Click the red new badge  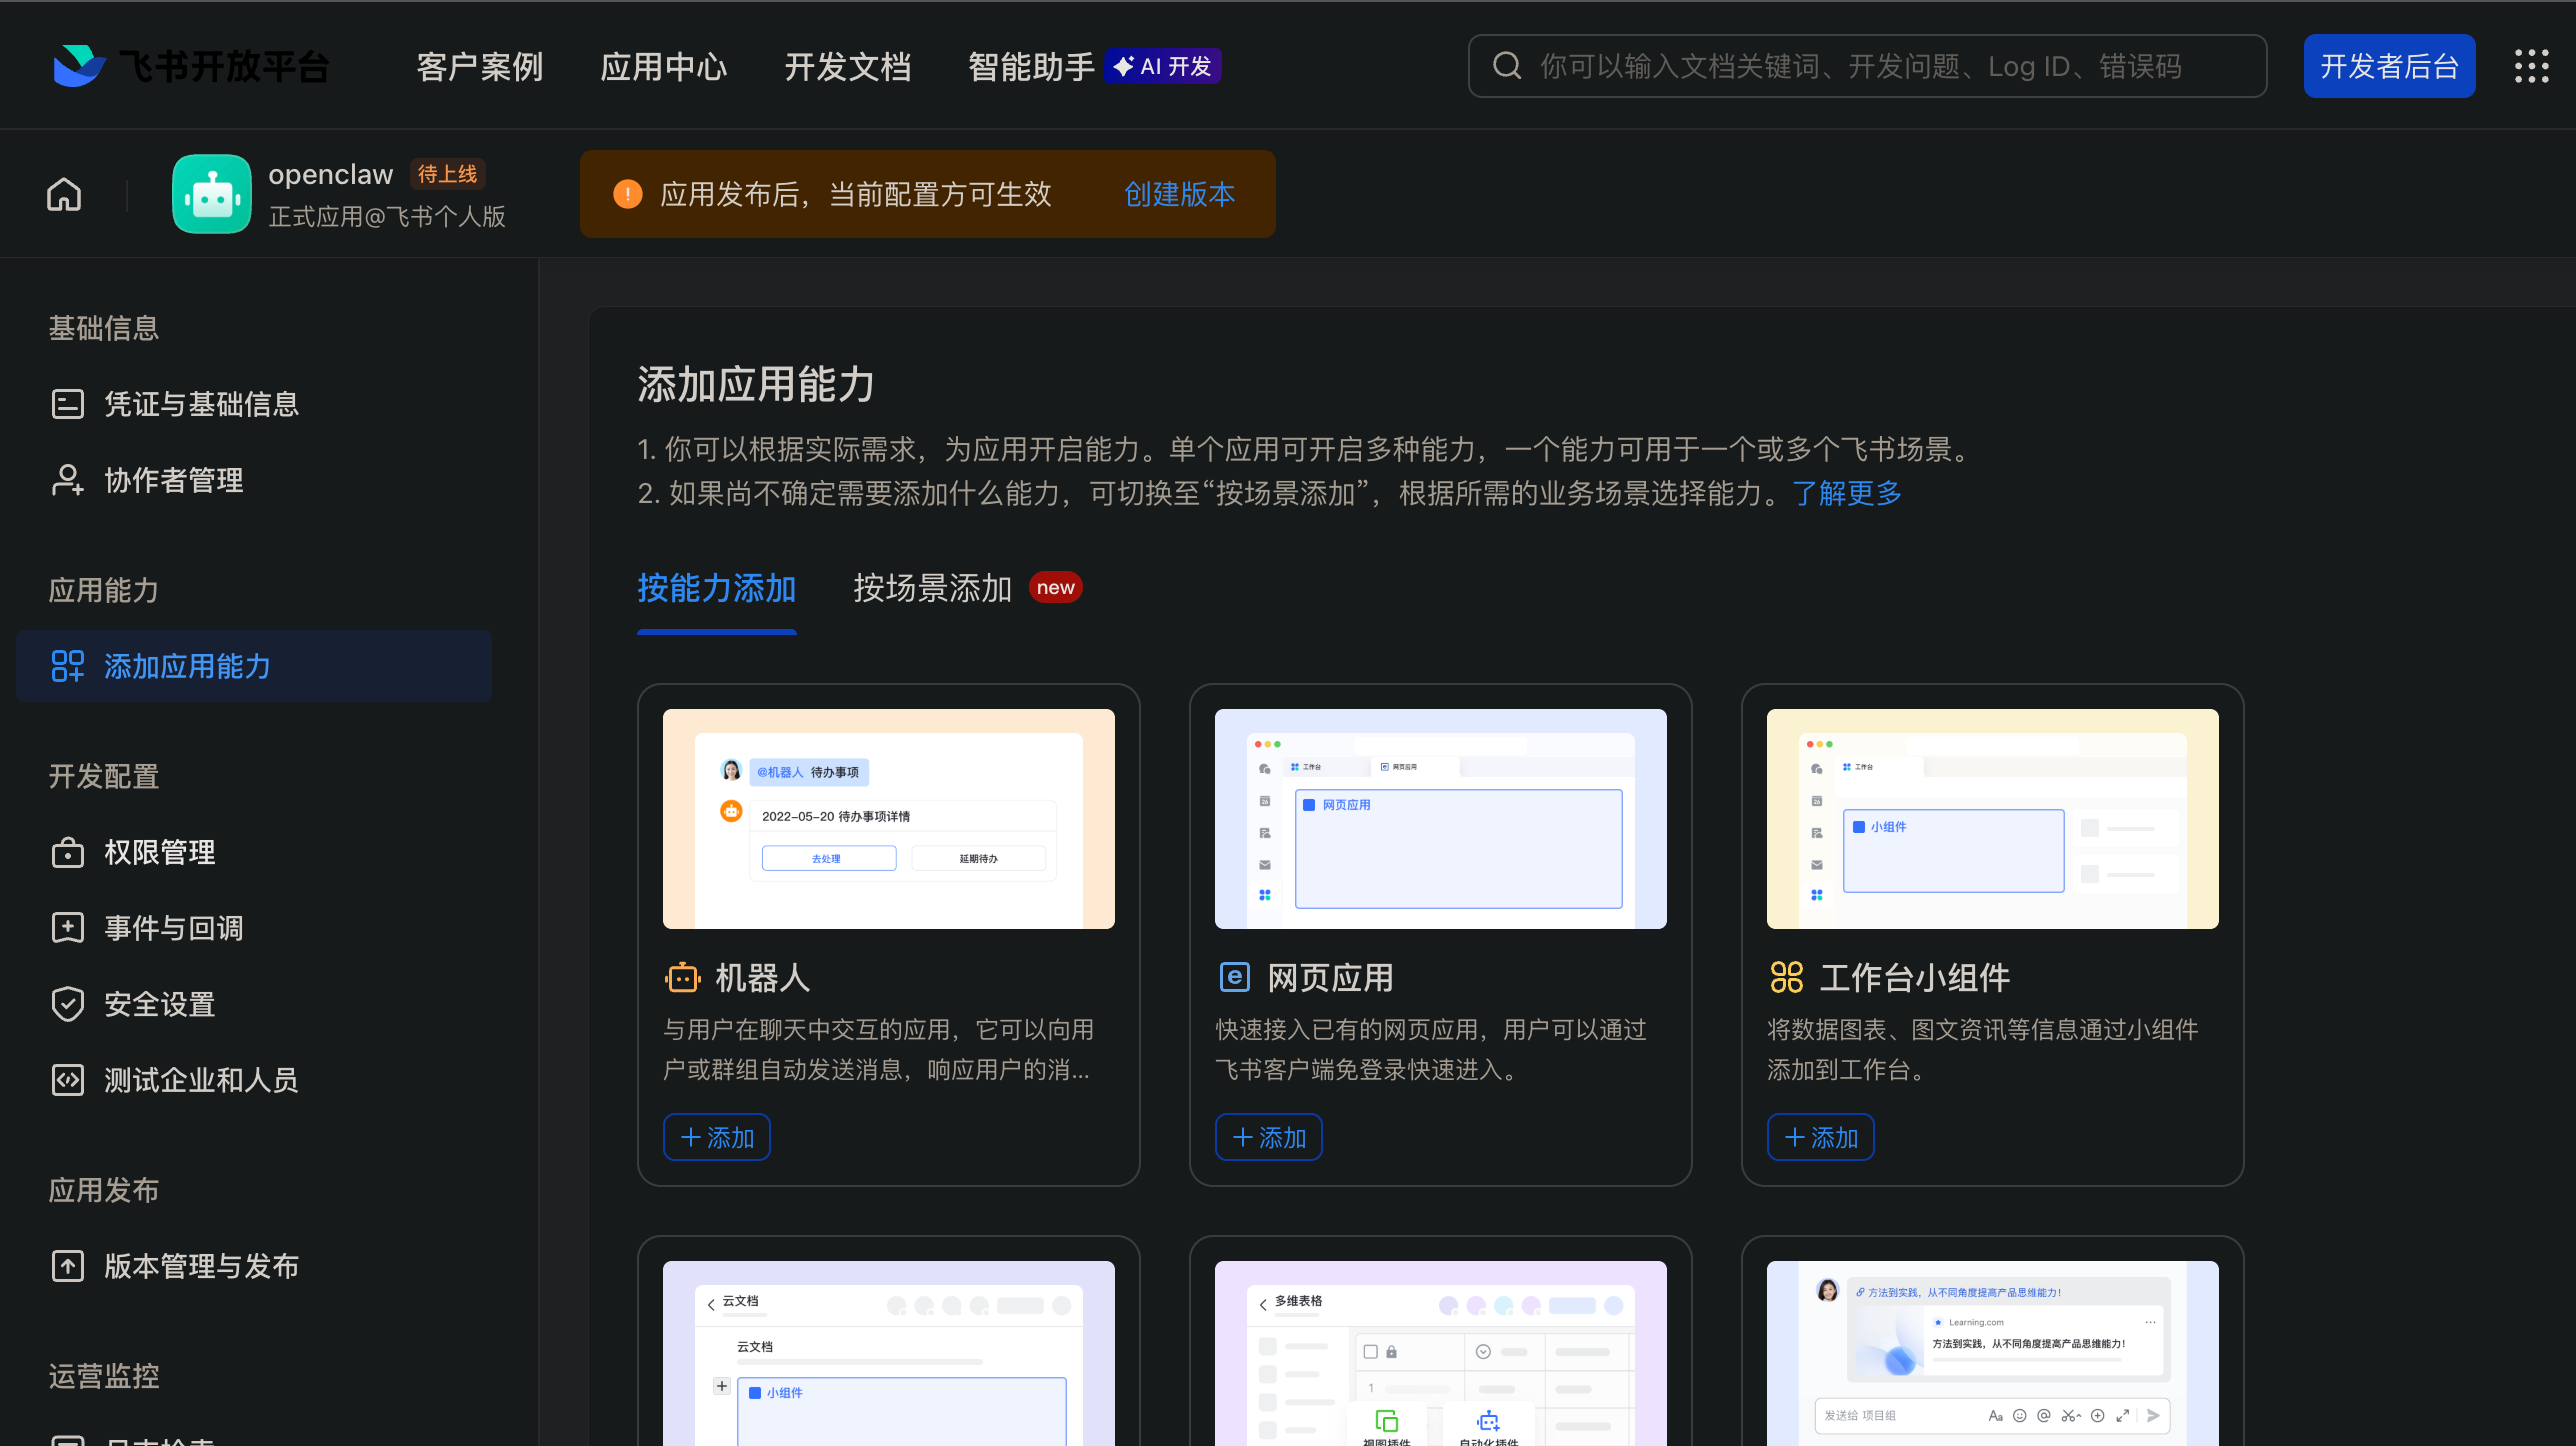coord(1055,588)
